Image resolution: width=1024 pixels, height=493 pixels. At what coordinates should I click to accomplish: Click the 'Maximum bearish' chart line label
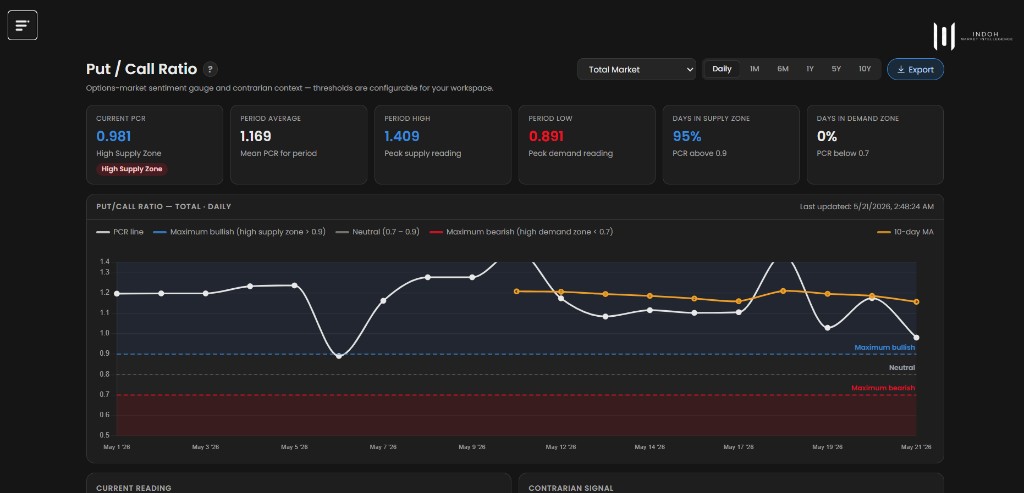click(x=883, y=388)
